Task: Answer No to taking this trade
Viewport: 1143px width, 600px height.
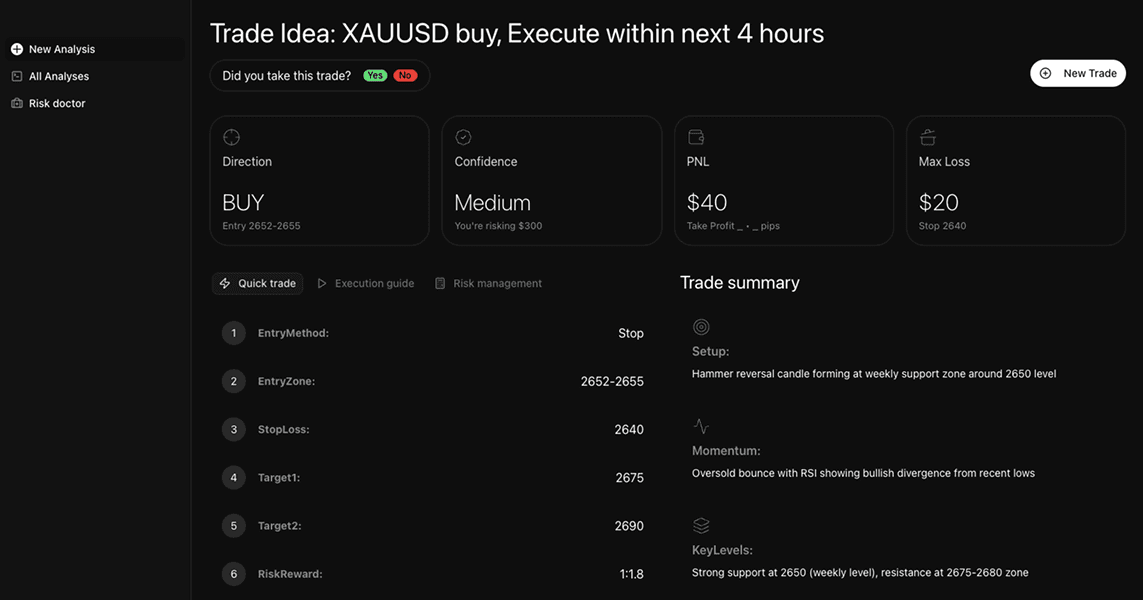Action: coord(405,76)
